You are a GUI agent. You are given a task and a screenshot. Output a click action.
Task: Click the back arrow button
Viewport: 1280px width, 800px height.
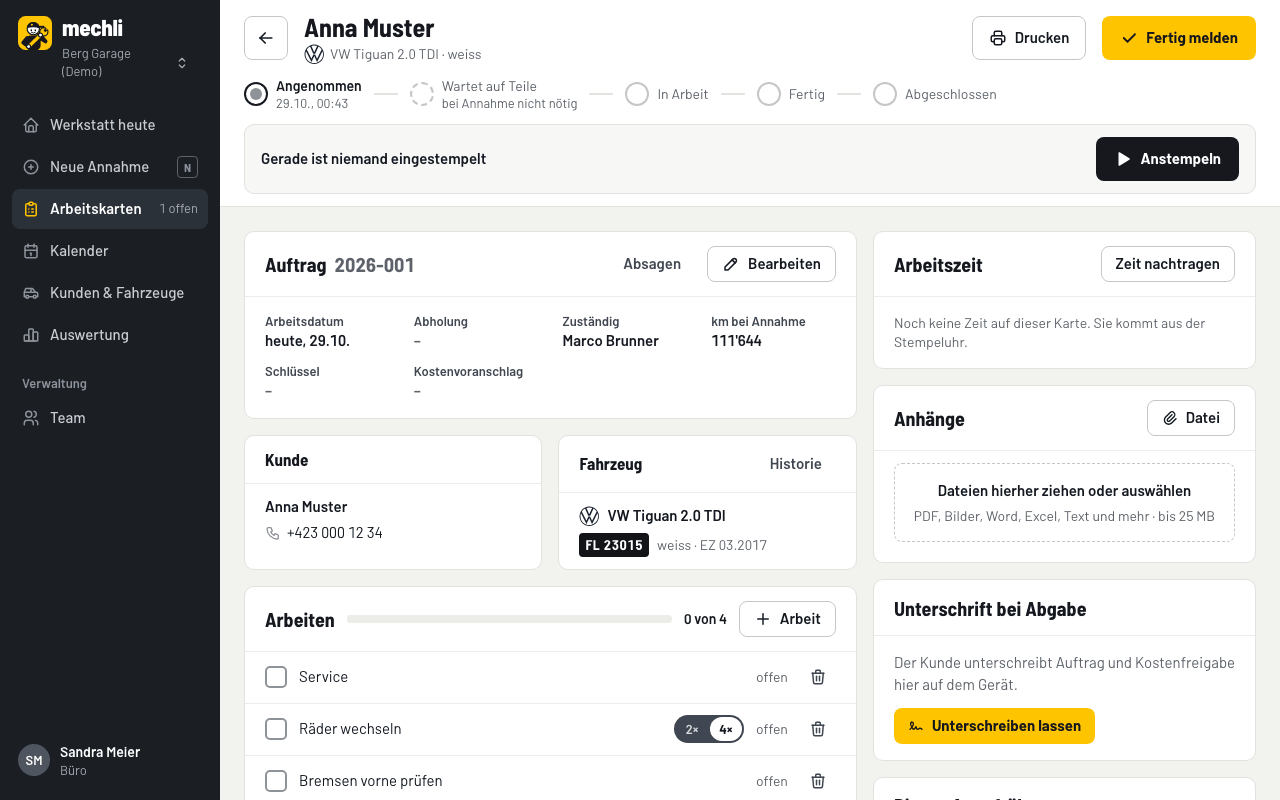click(266, 38)
